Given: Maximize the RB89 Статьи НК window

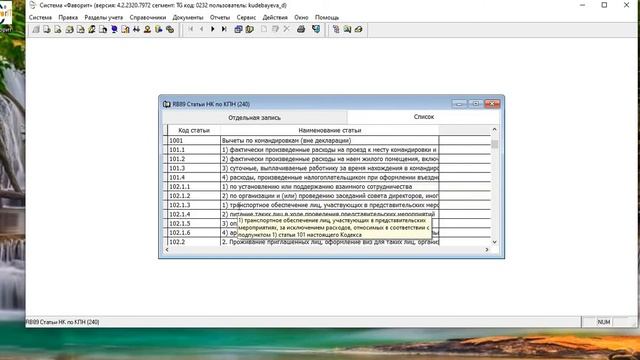Looking at the screenshot, I should click(476, 104).
